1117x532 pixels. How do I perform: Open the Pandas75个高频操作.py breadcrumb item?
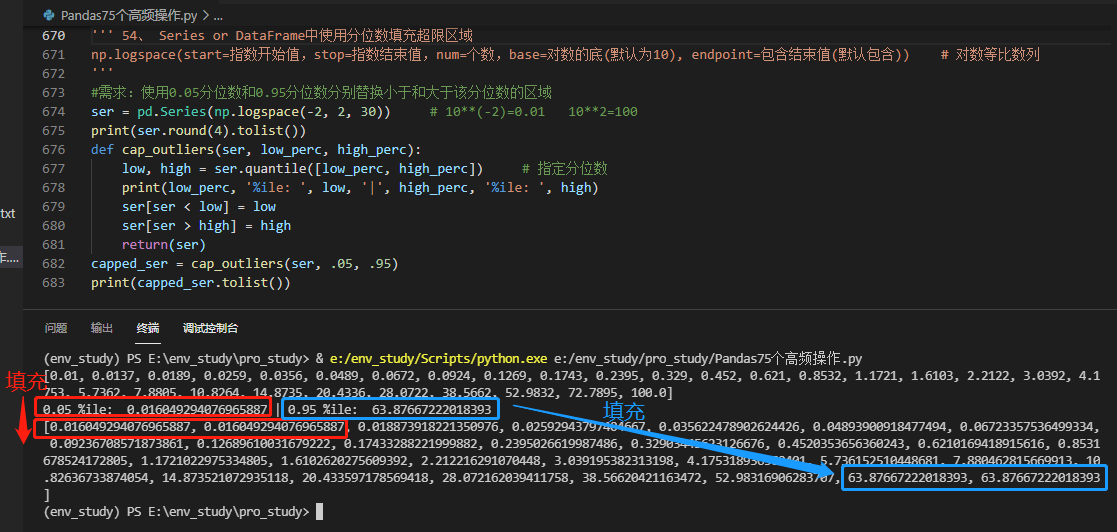point(130,15)
